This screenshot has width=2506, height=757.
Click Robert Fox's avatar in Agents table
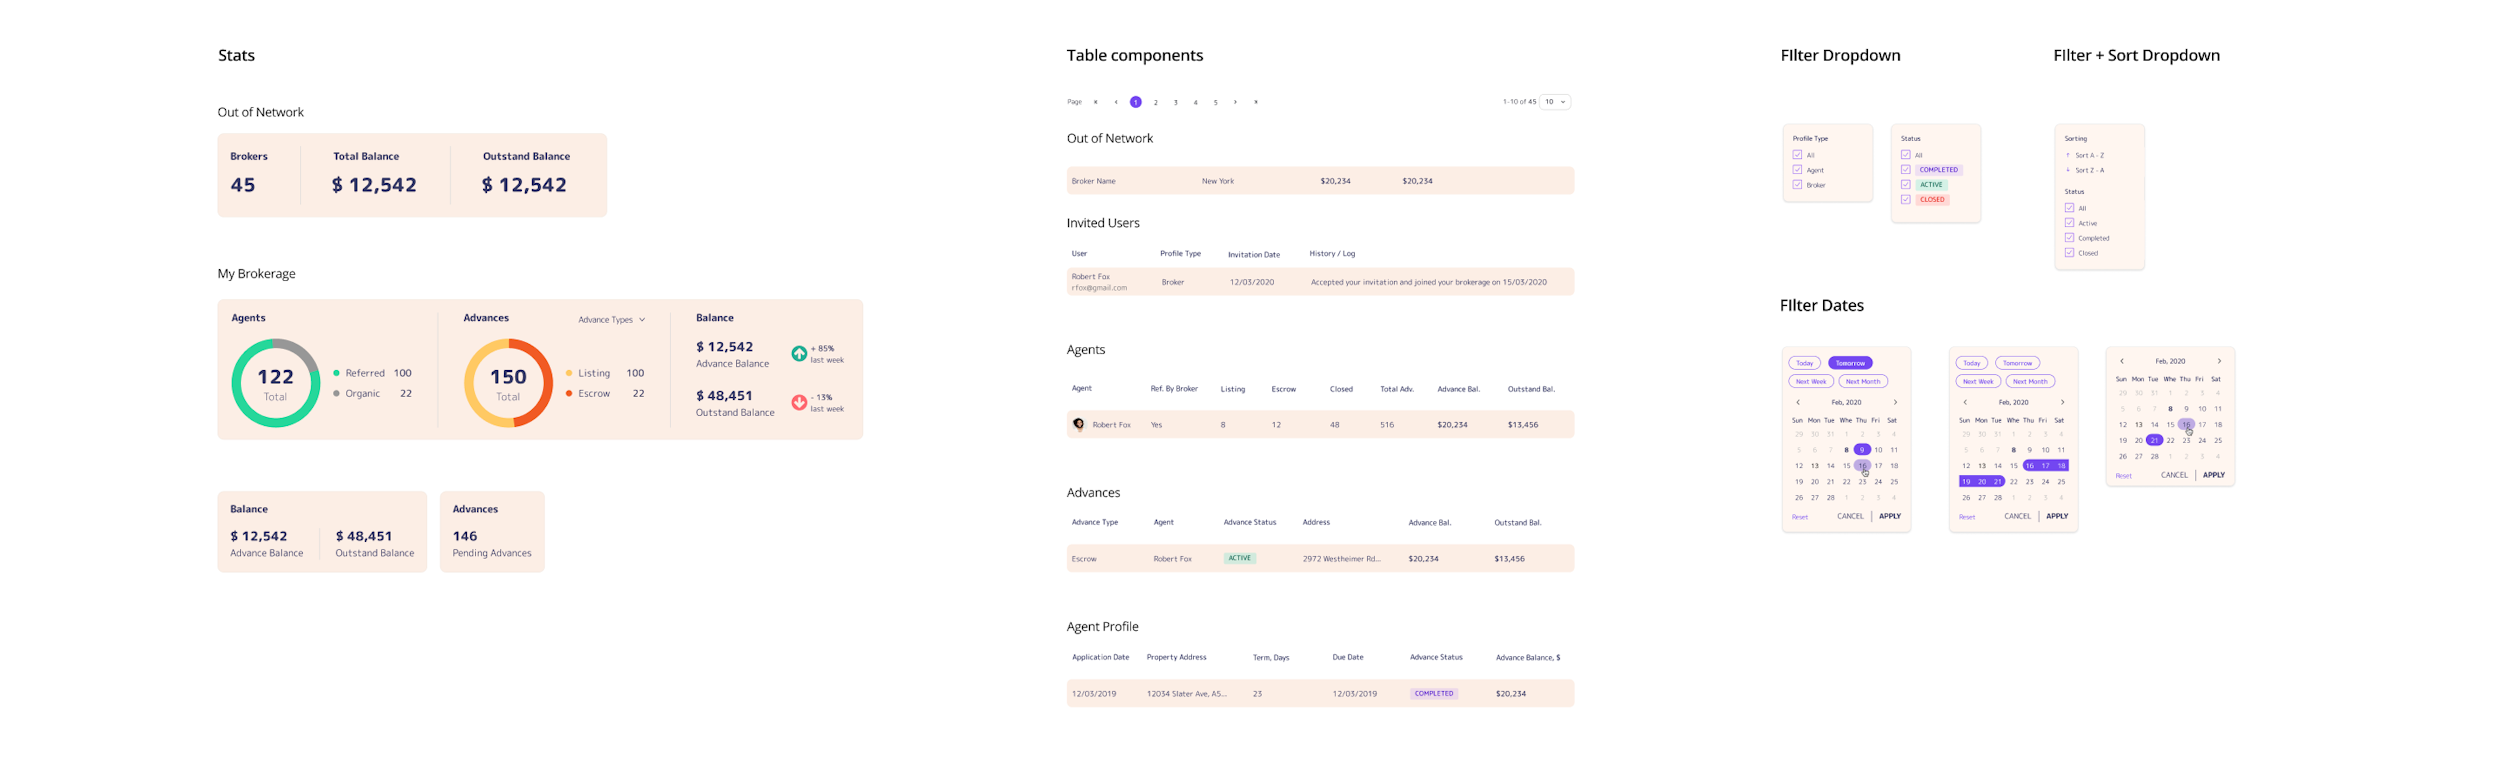1078,424
